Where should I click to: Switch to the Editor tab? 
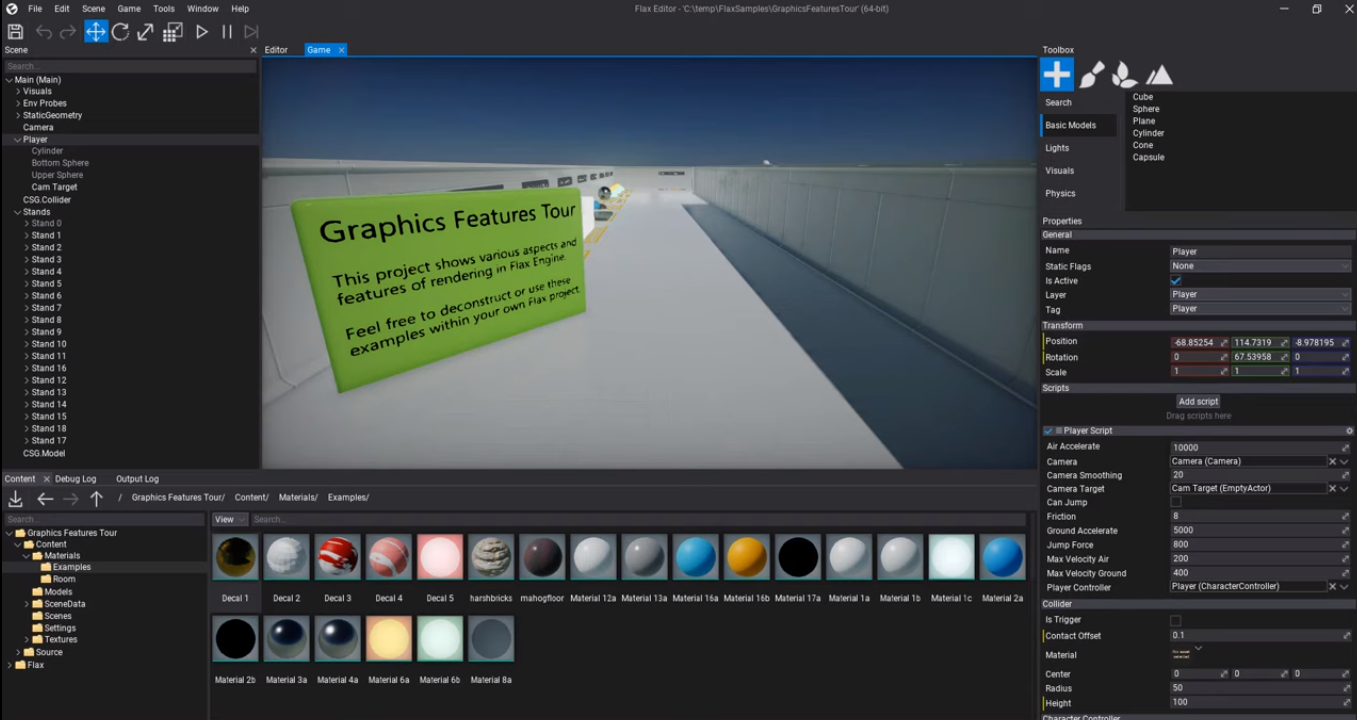(276, 49)
